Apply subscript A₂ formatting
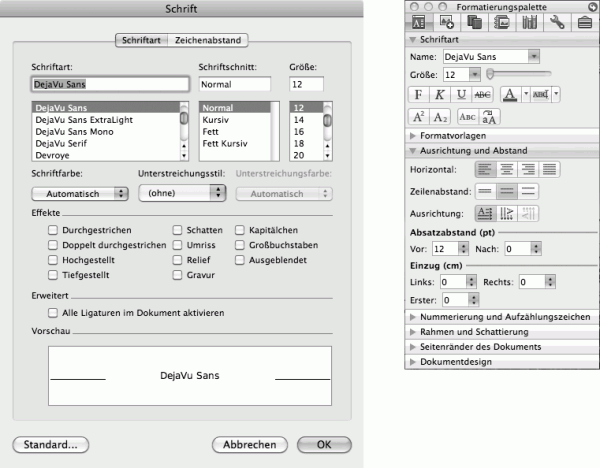This screenshot has height=468, width=600. click(x=440, y=117)
